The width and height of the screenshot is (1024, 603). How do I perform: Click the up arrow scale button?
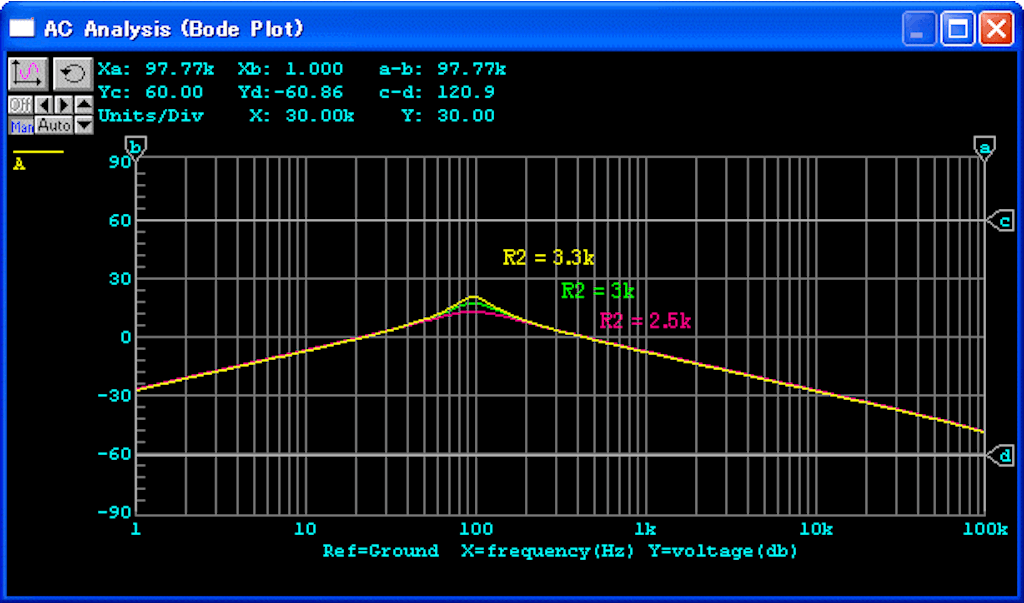(x=84, y=105)
